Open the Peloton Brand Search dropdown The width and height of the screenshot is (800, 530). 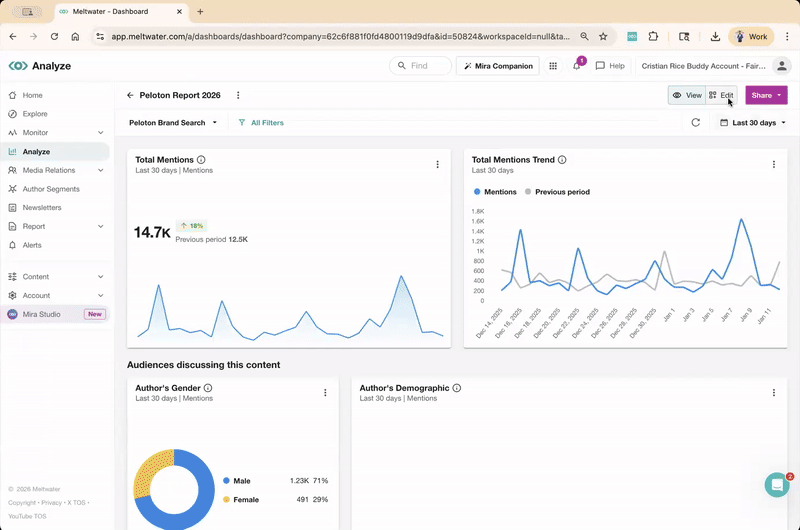pyautogui.click(x=173, y=123)
